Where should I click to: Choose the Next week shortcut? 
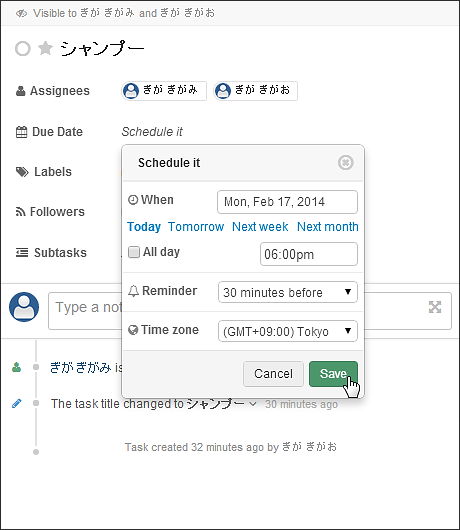pos(260,227)
